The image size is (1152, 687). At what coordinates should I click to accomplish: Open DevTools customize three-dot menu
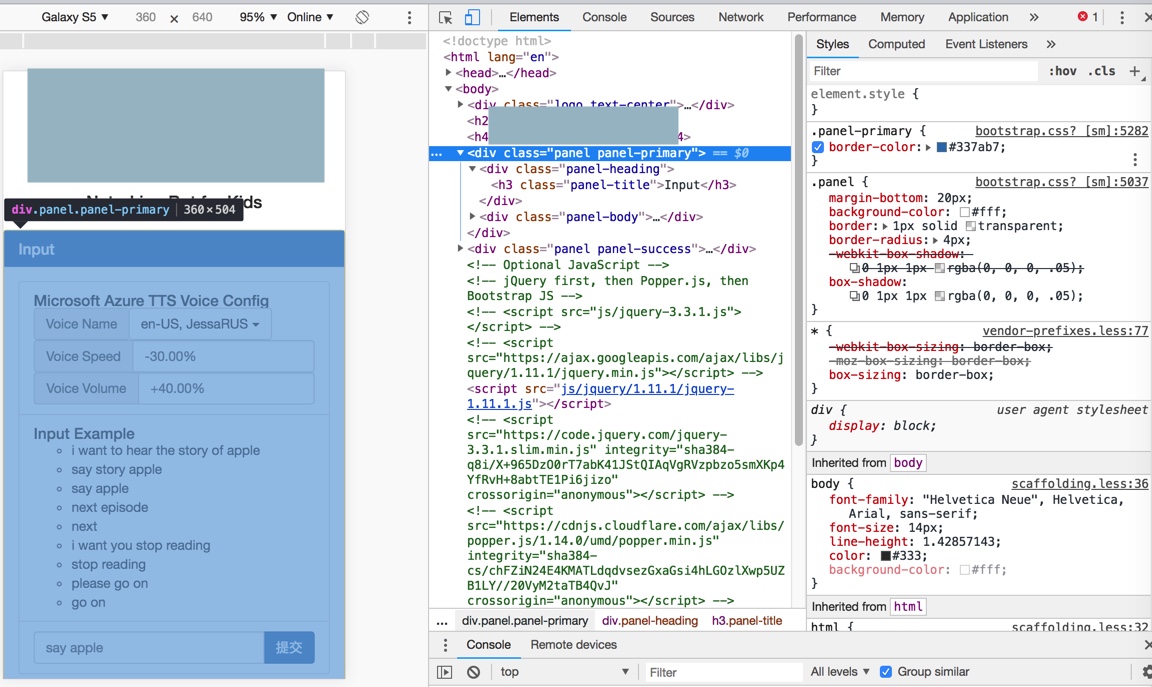click(x=1122, y=17)
